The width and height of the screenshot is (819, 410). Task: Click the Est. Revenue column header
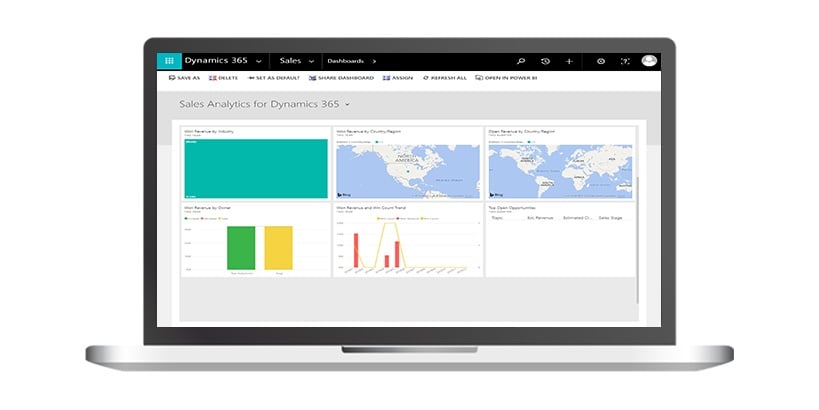(x=540, y=217)
